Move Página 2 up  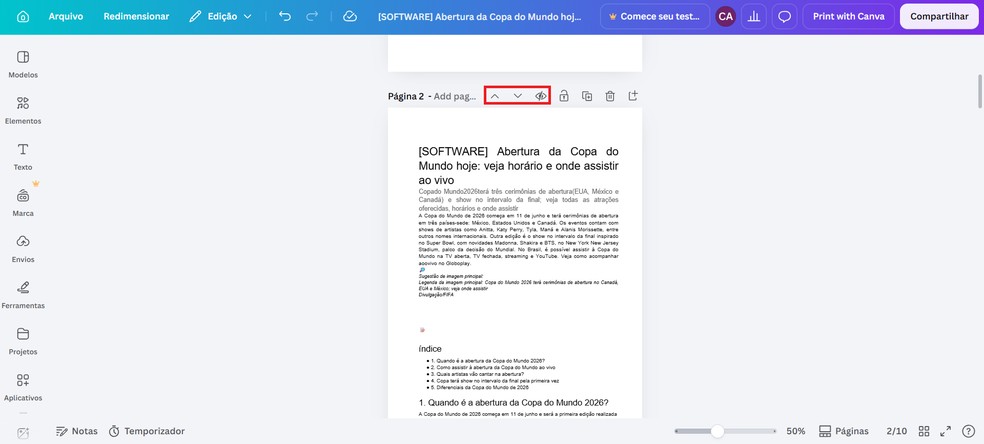click(x=495, y=96)
